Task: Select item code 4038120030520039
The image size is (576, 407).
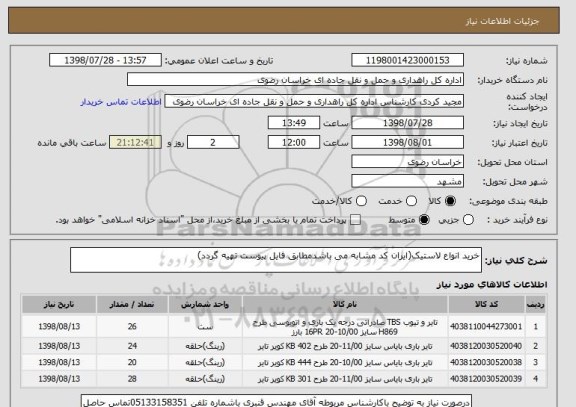Action: pyautogui.click(x=486, y=379)
